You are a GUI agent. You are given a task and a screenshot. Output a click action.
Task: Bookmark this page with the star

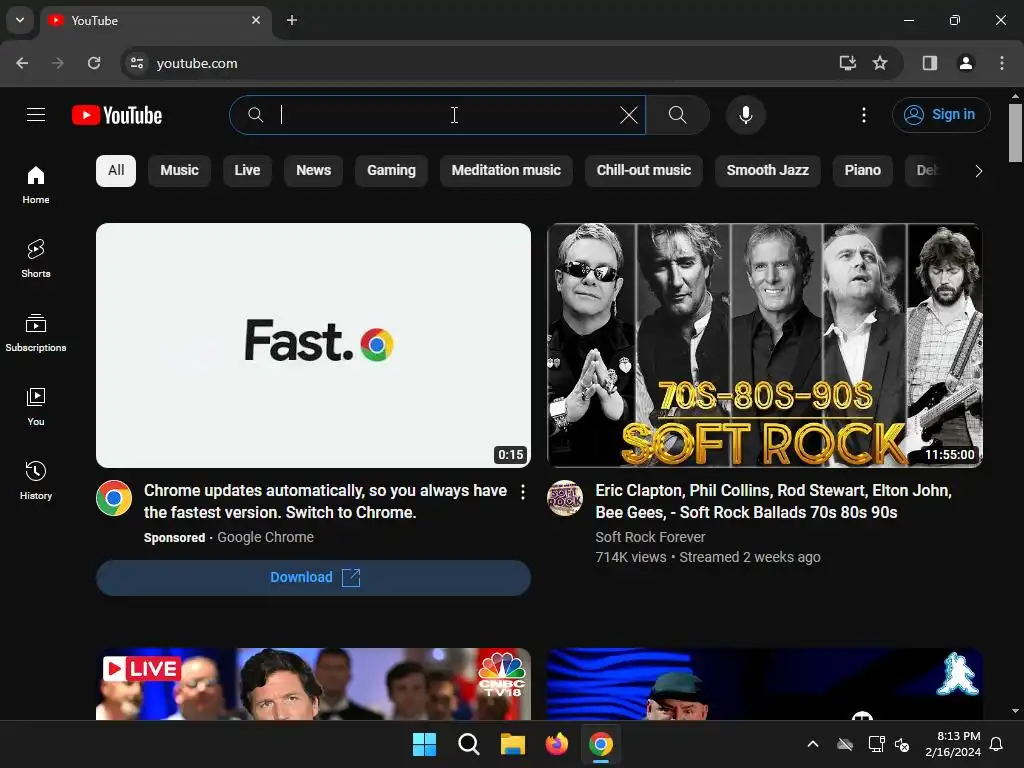[x=880, y=63]
